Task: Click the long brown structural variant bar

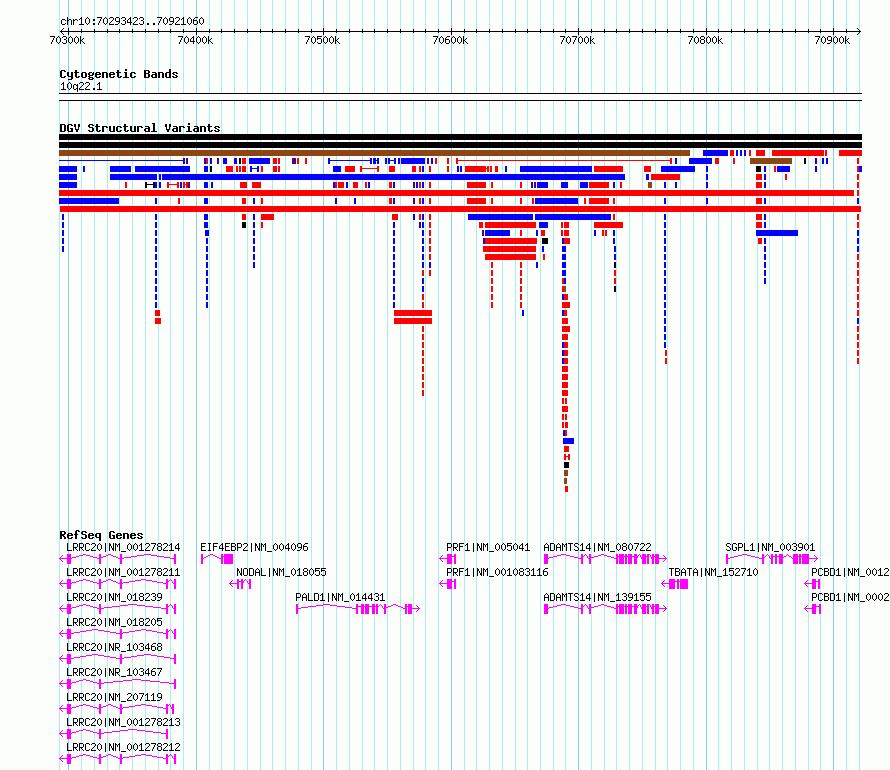Action: pyautogui.click(x=375, y=153)
